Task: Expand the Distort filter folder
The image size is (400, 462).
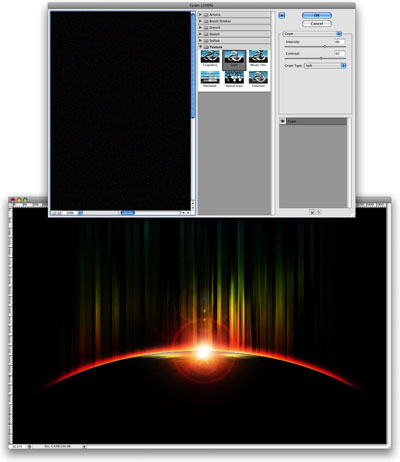Action: [x=200, y=27]
